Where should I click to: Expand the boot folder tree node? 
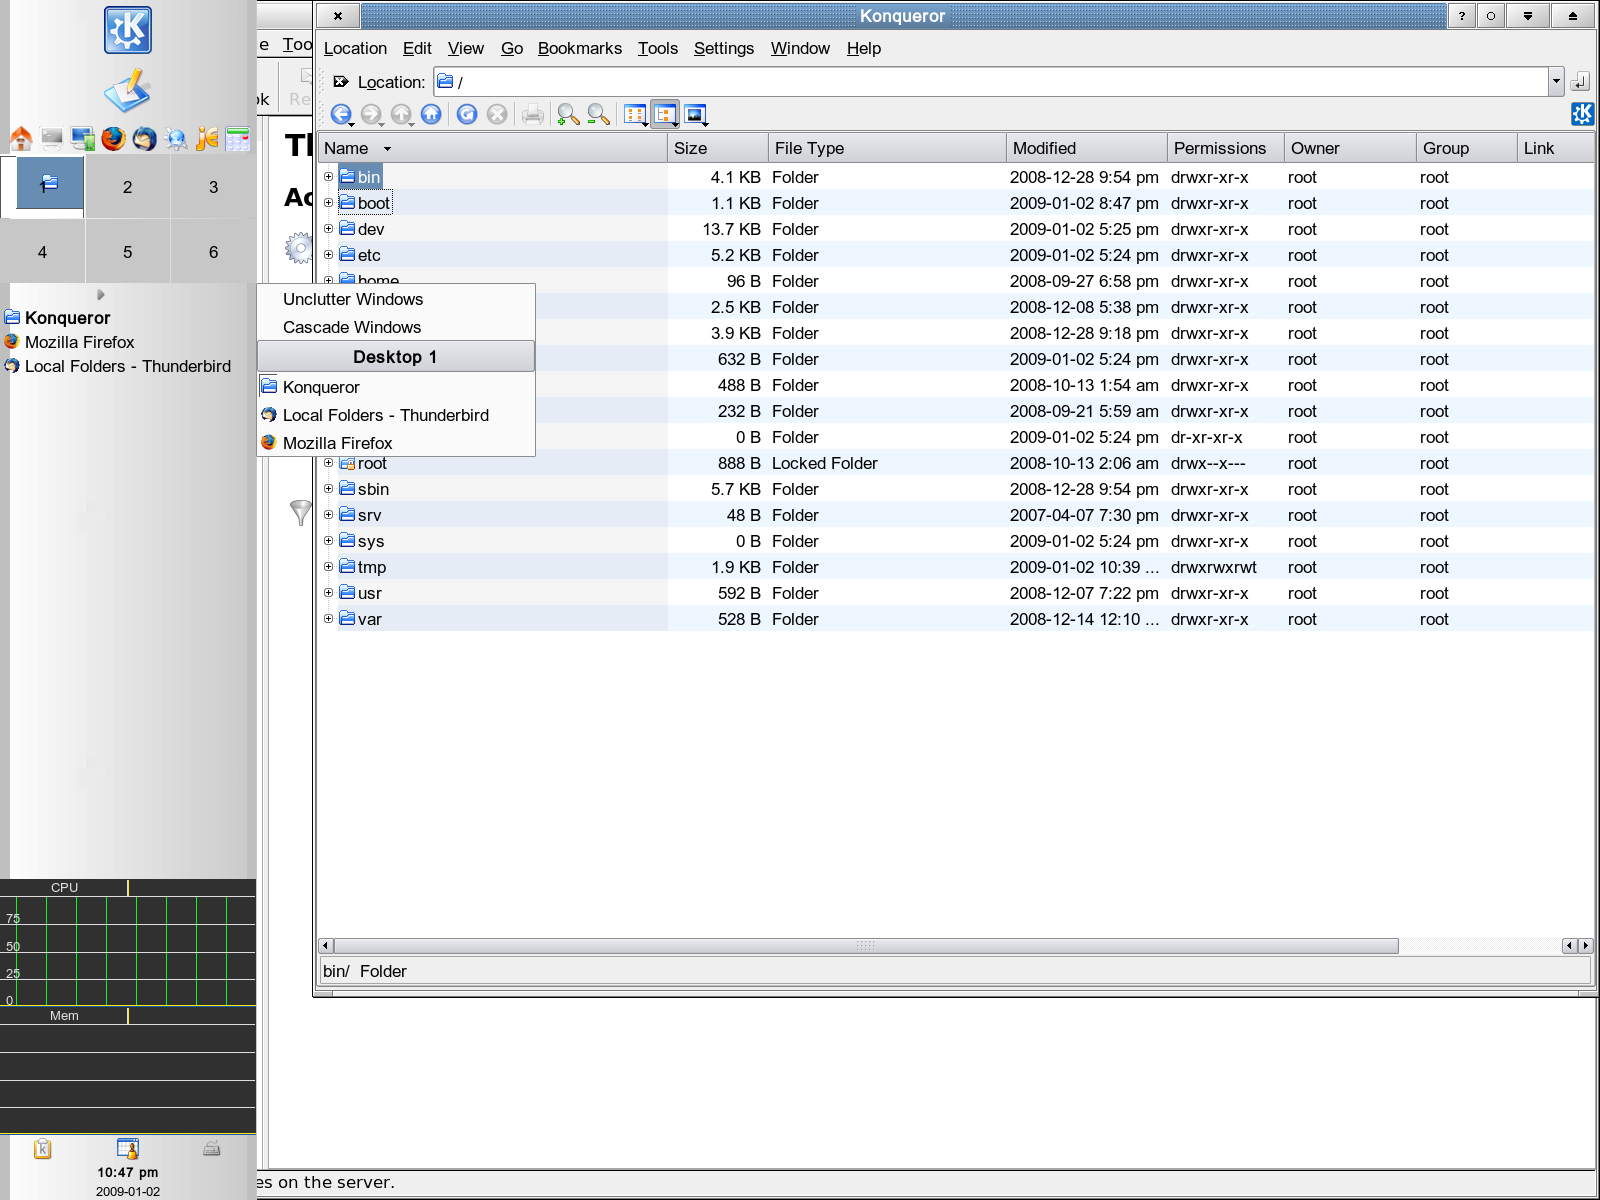pos(328,203)
